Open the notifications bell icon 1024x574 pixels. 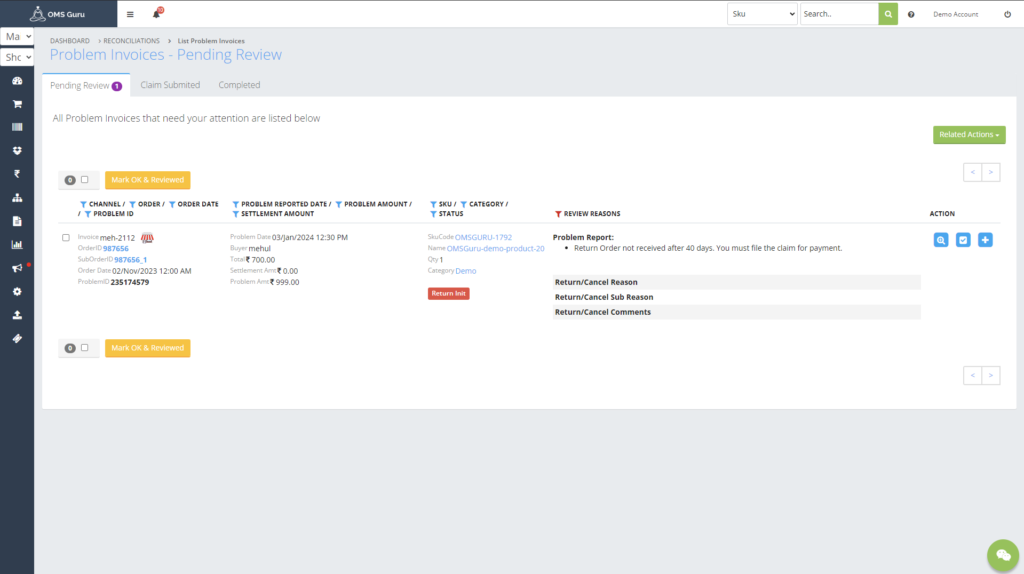pos(157,14)
